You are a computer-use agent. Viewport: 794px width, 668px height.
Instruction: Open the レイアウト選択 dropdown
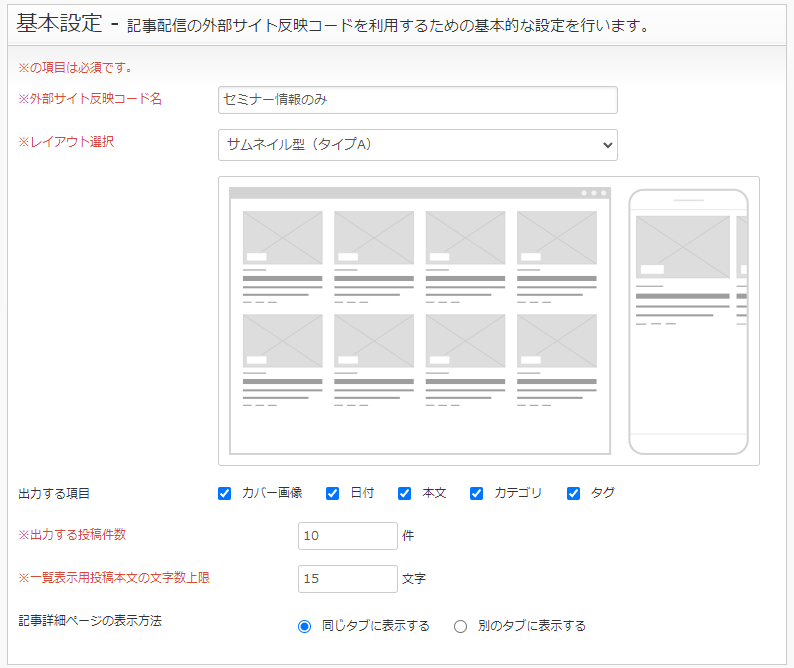(x=418, y=145)
